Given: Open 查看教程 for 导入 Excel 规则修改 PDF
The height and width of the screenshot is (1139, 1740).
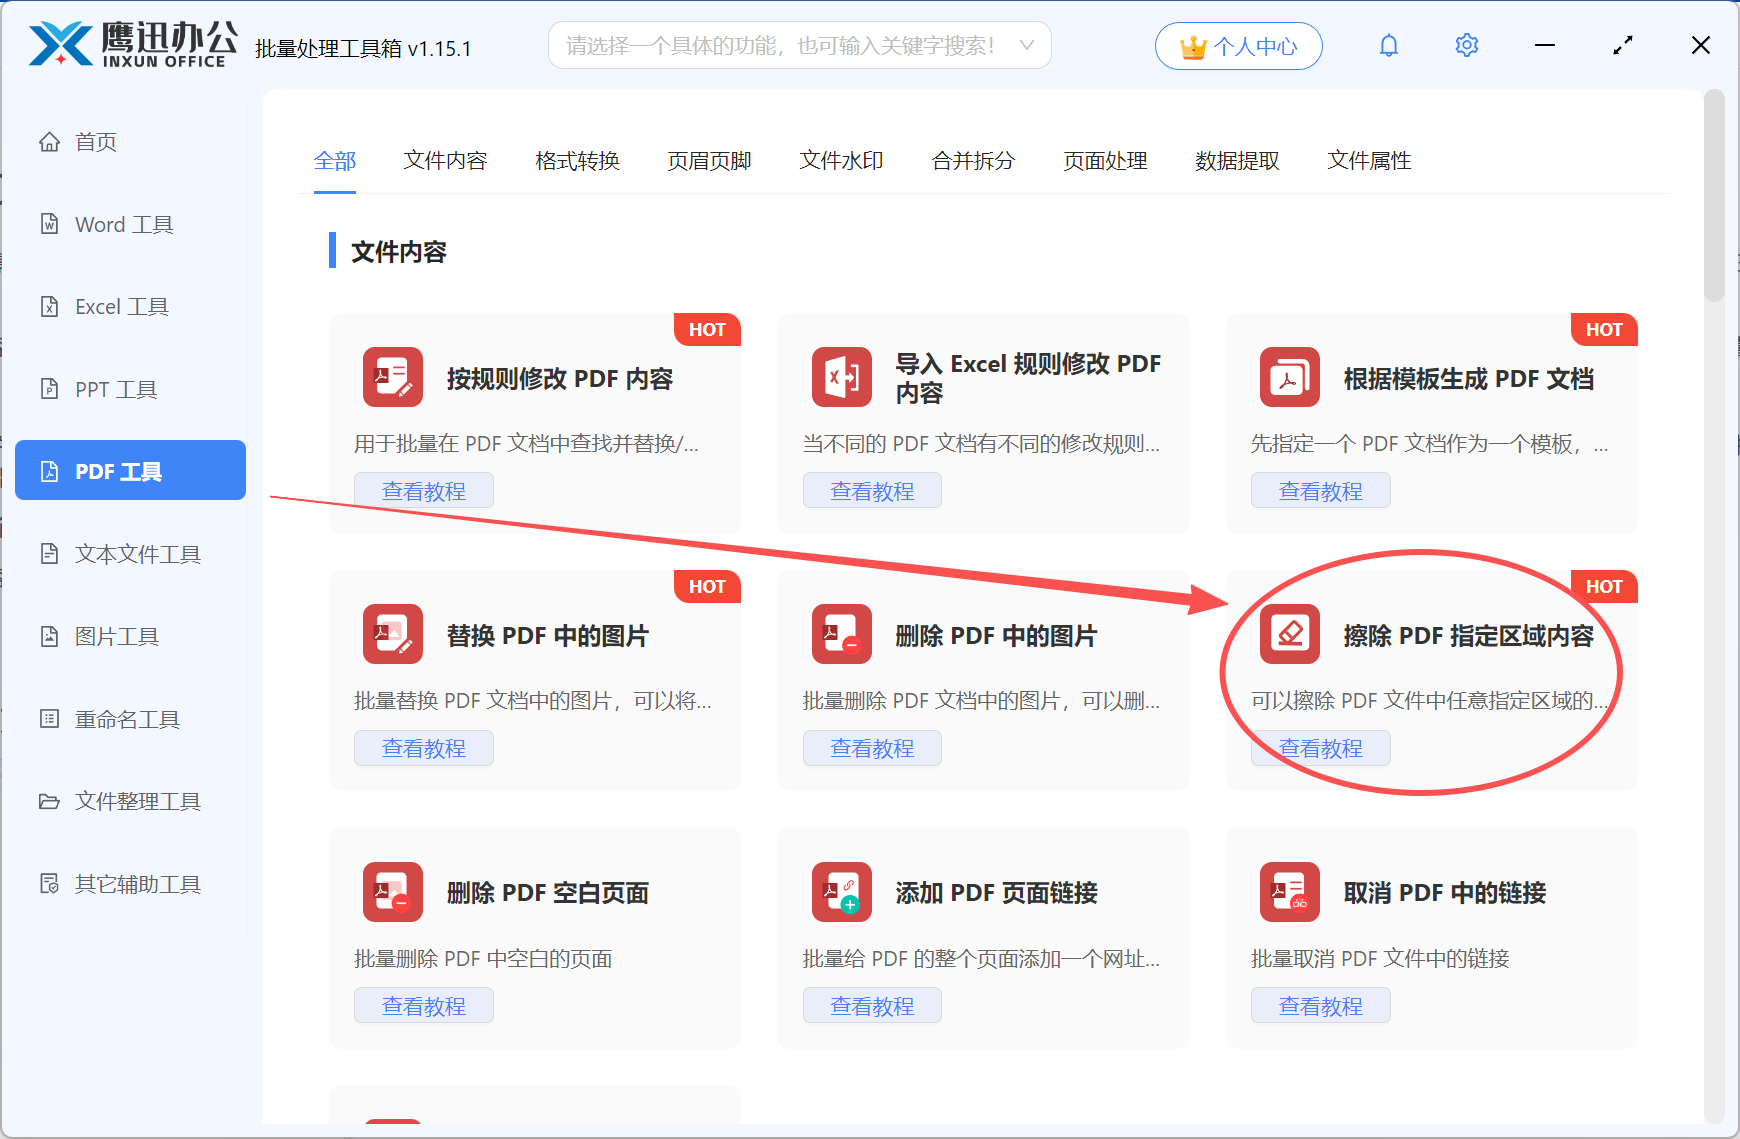Looking at the screenshot, I should (x=872, y=491).
